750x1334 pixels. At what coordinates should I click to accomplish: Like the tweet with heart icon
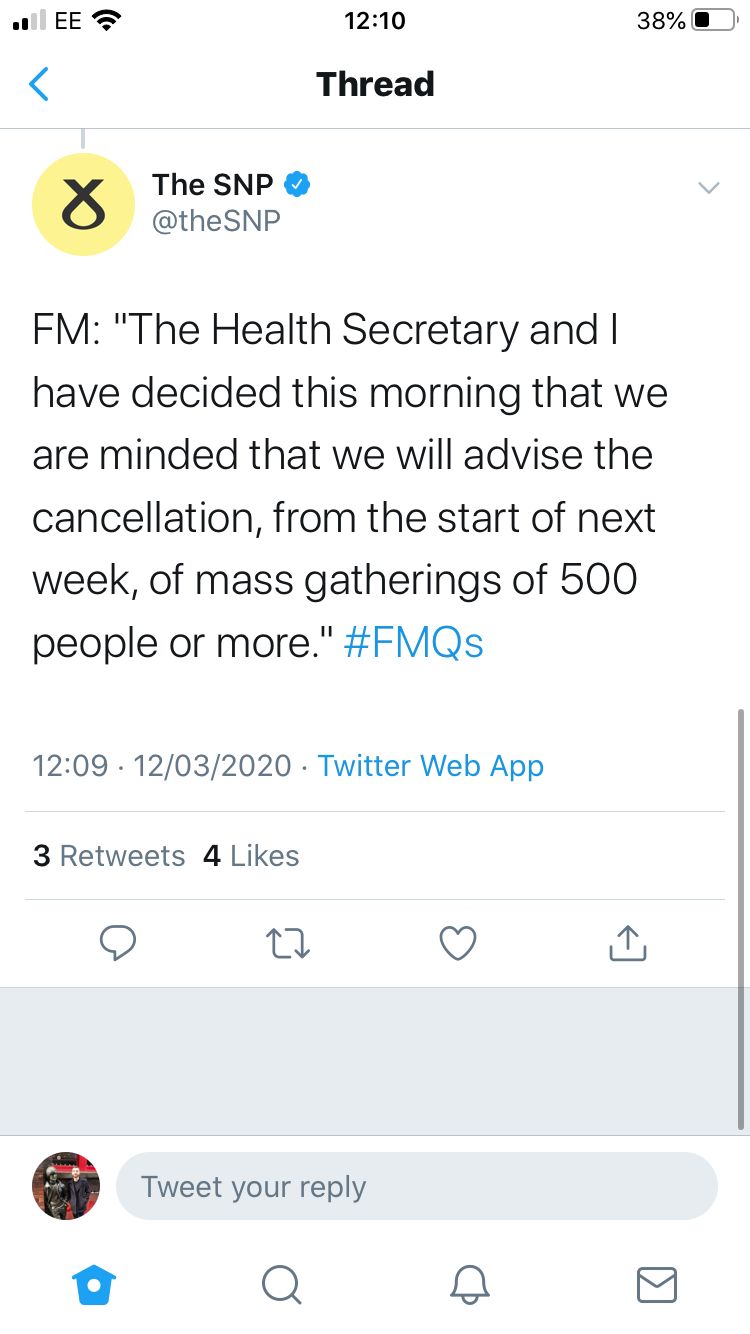click(x=458, y=942)
